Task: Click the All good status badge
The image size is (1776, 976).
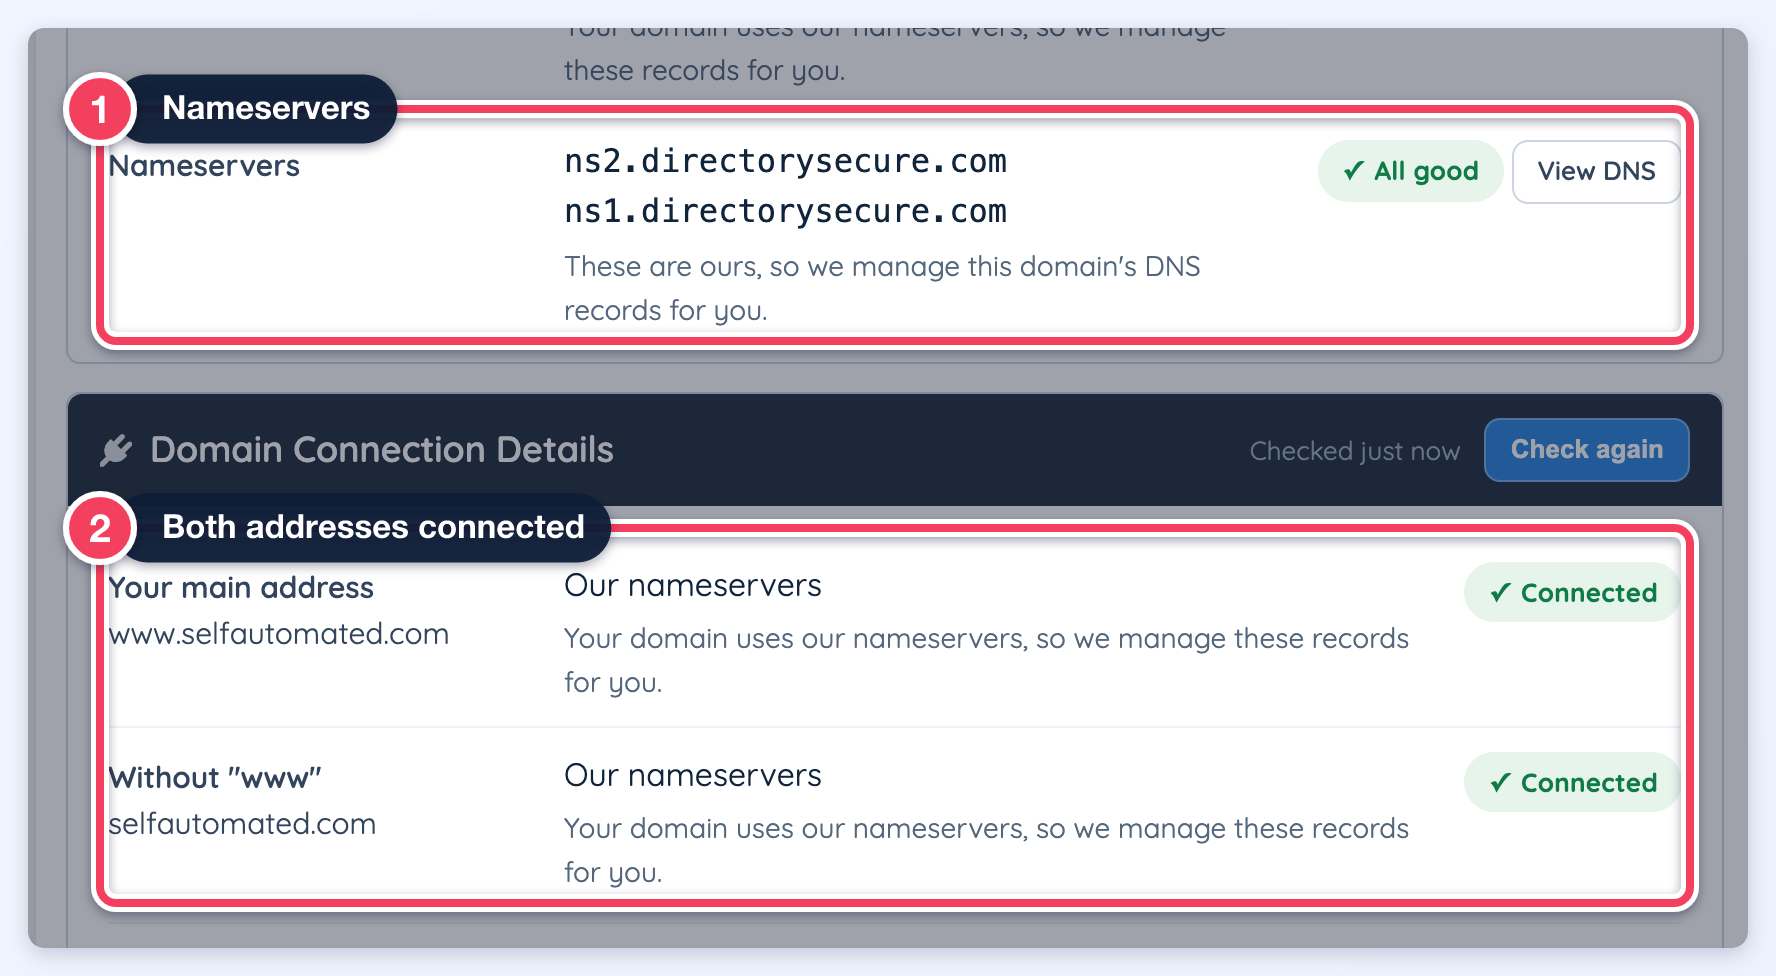Action: coord(1411,171)
